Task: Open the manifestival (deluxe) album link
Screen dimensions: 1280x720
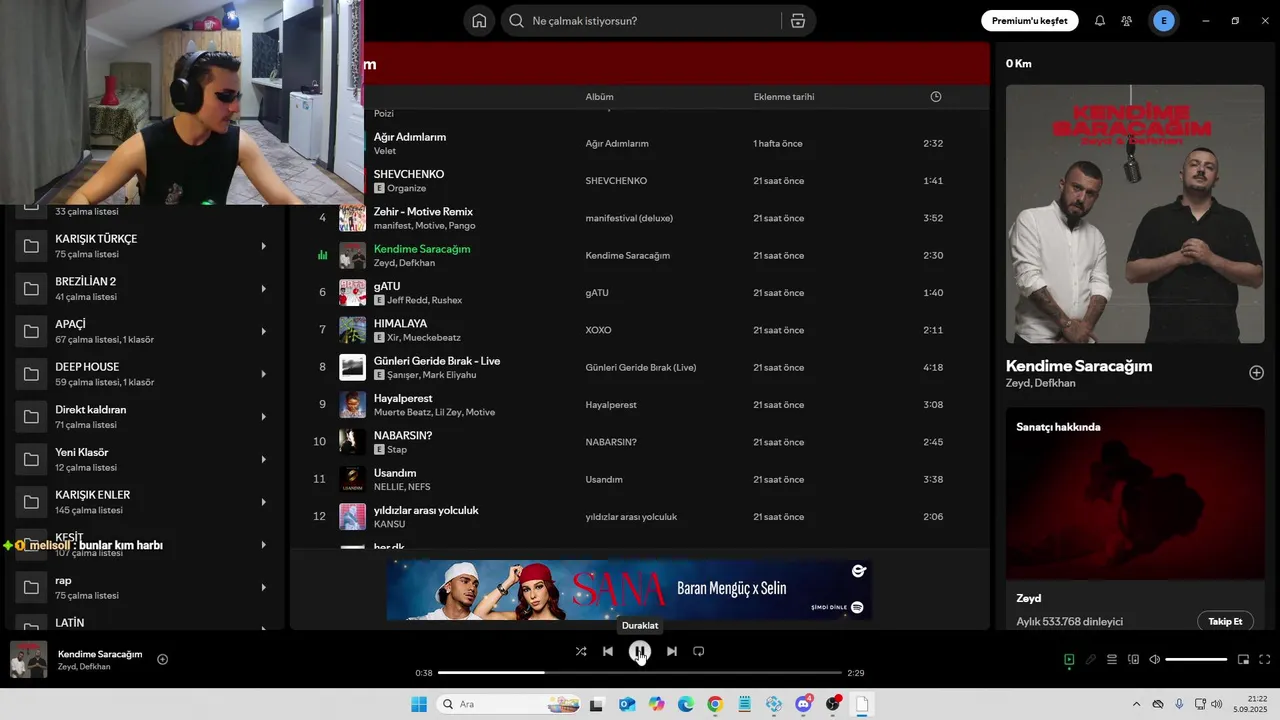Action: pos(629,218)
